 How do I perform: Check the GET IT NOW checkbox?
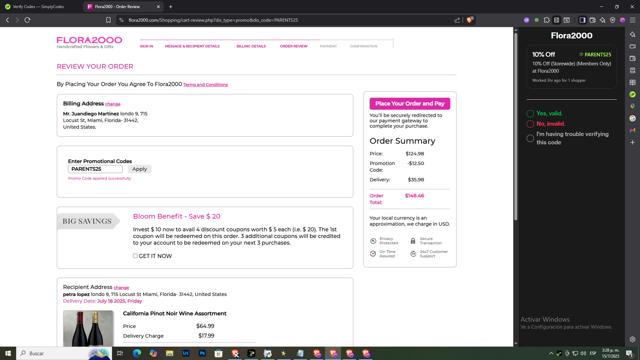pos(135,256)
